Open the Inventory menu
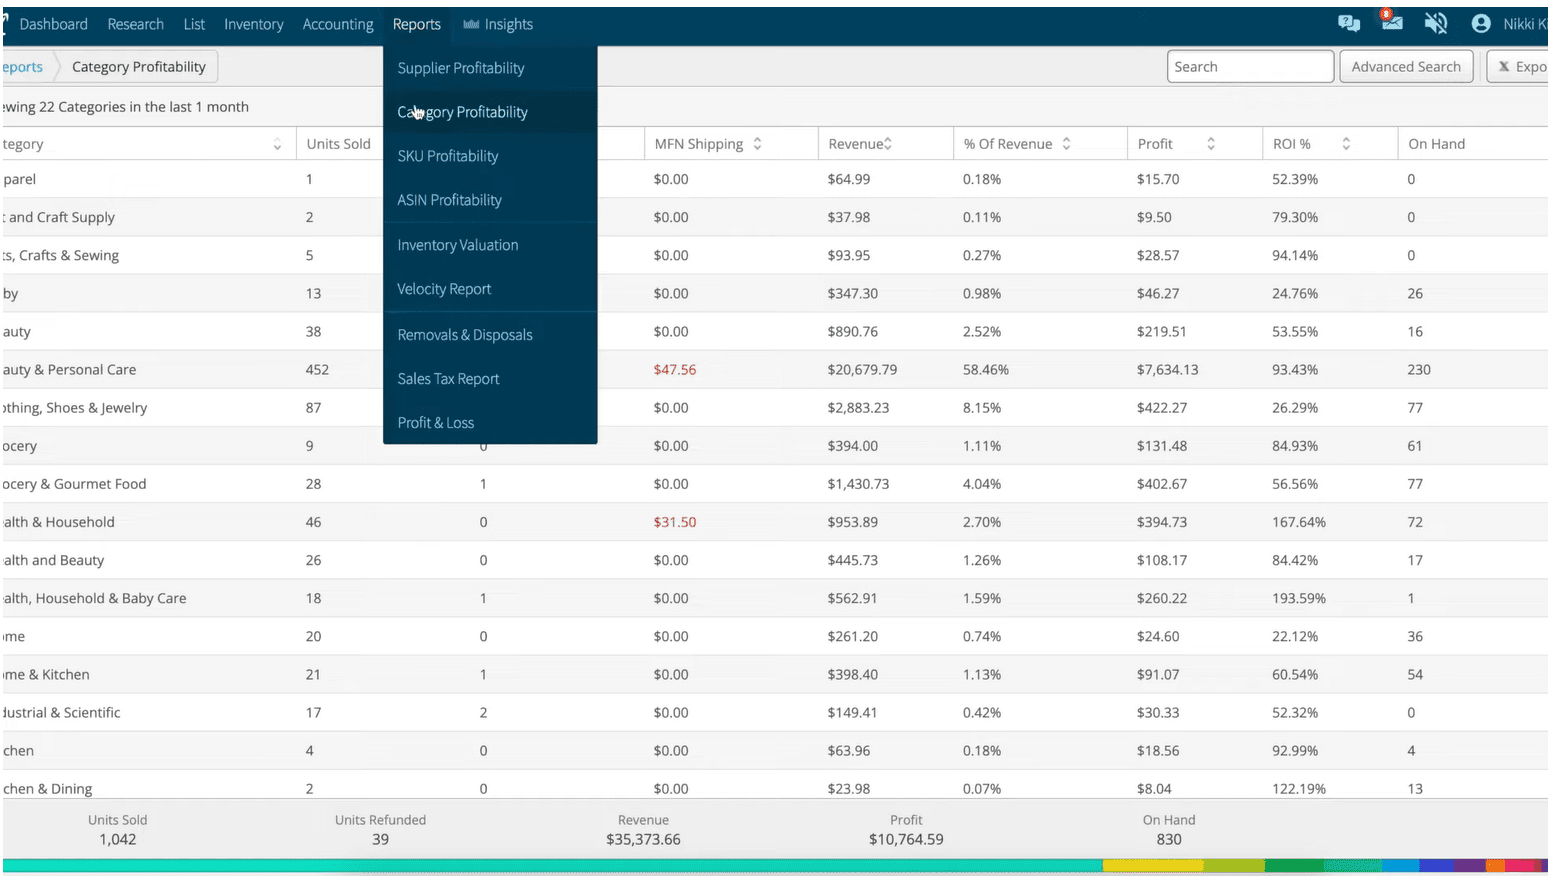1551x886 pixels. pos(253,24)
